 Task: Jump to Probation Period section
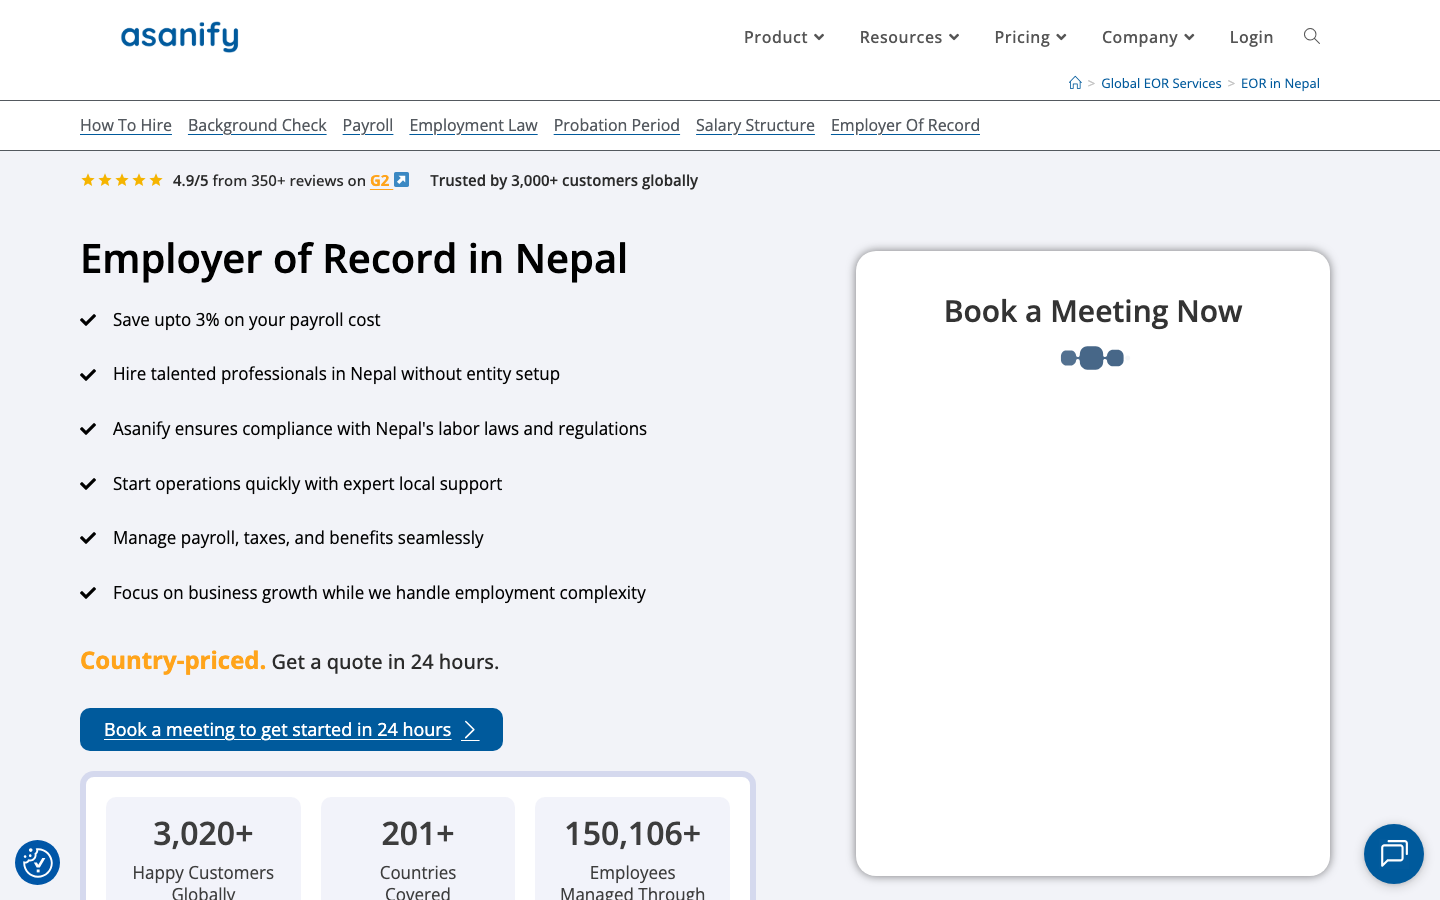point(617,125)
